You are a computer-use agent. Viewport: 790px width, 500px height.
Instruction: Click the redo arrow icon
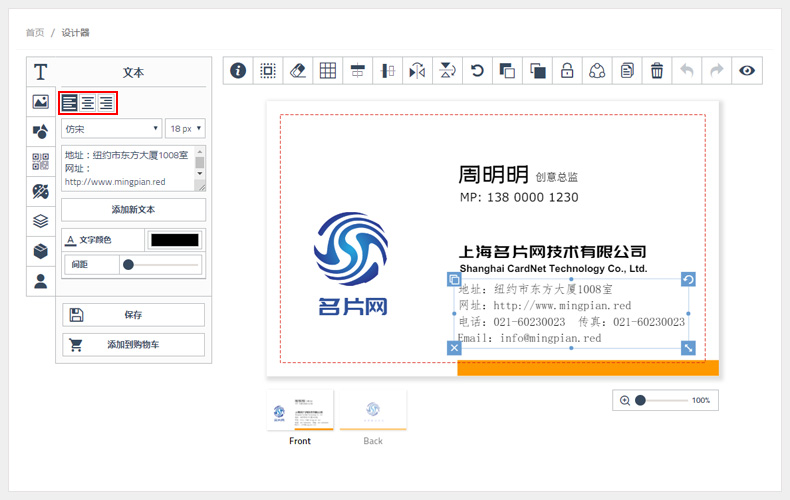tap(716, 71)
